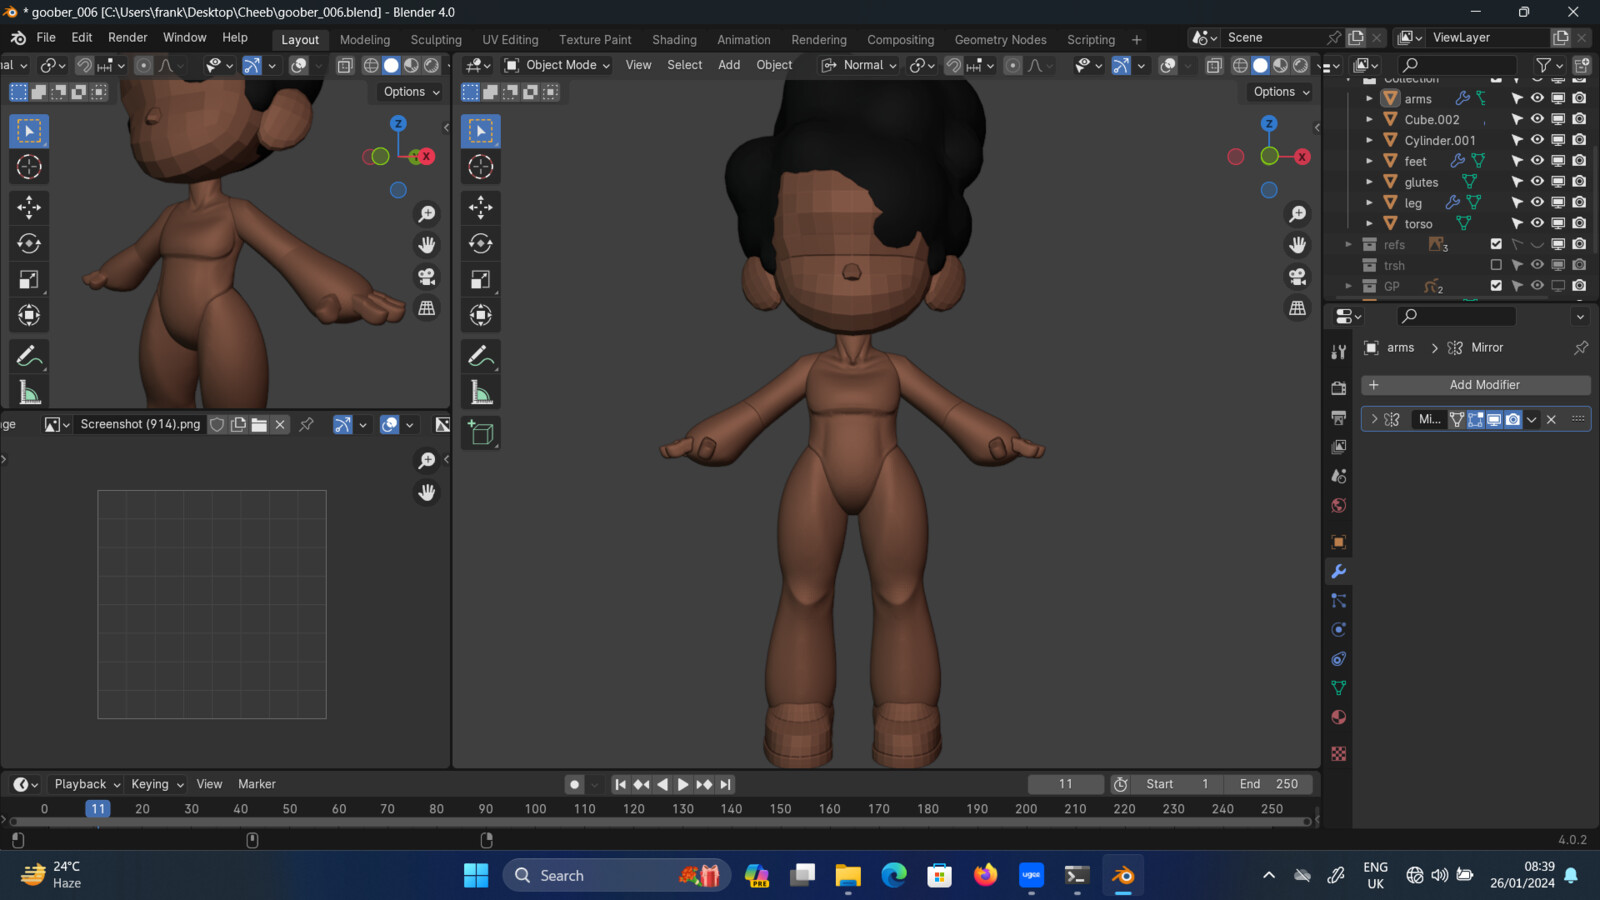Expand the arms object in outliner
This screenshot has width=1600, height=900.
1370,99
